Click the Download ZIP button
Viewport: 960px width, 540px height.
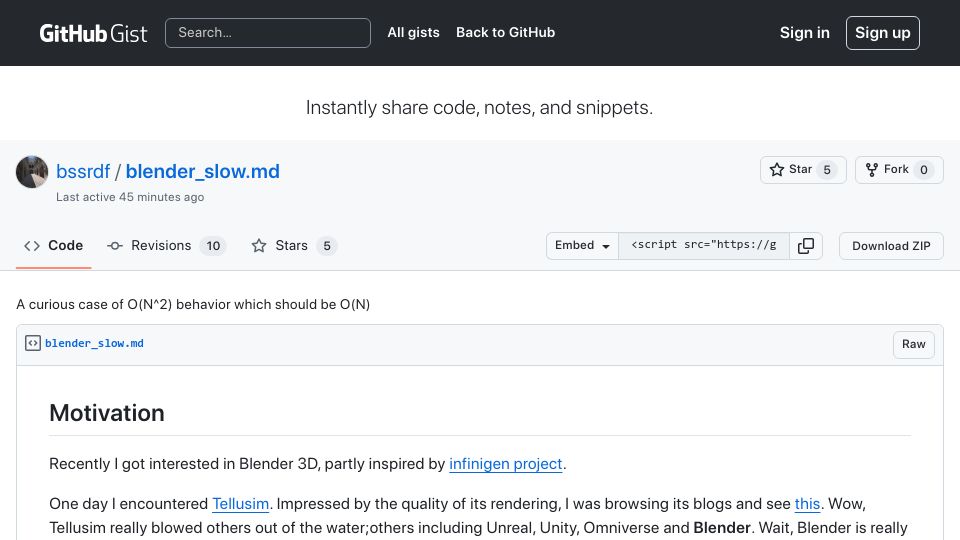tap(891, 246)
